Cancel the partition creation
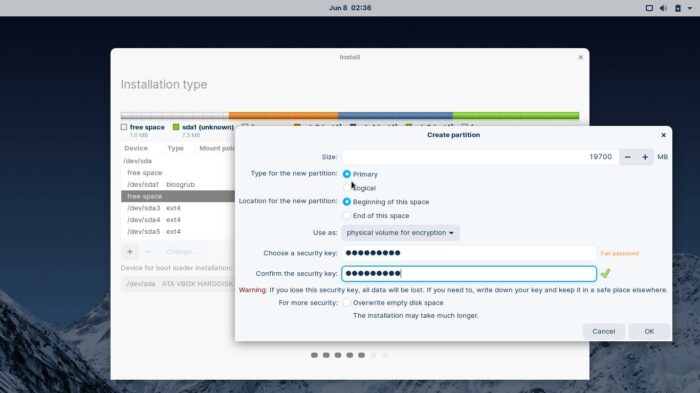The image size is (700, 393). coord(604,331)
